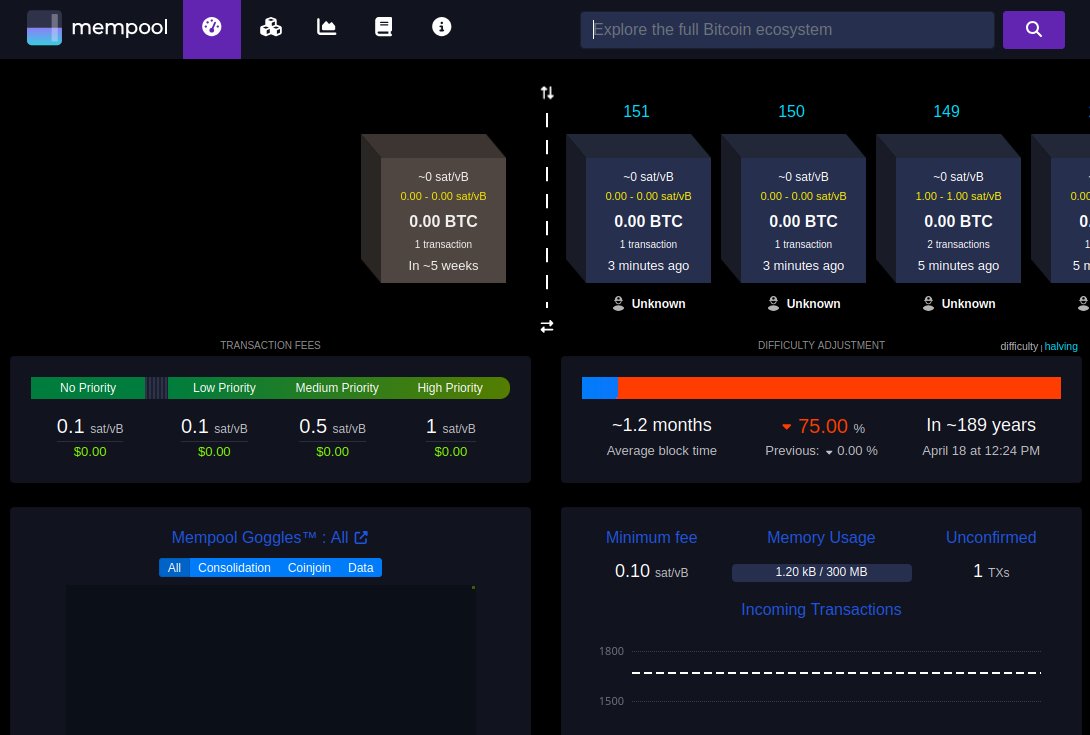Image resolution: width=1090 pixels, height=735 pixels.
Task: Click 1 sat/vB high priority fee value
Action: [x=450, y=427]
